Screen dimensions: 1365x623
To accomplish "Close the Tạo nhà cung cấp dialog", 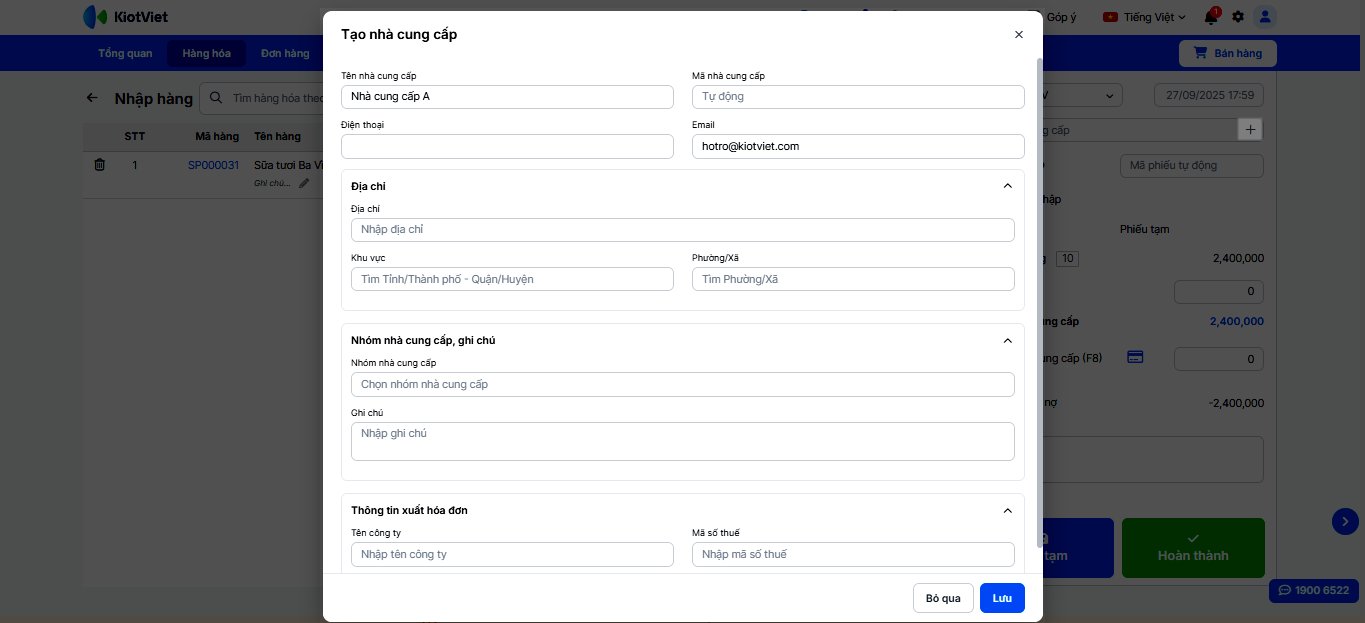I will (x=1019, y=35).
